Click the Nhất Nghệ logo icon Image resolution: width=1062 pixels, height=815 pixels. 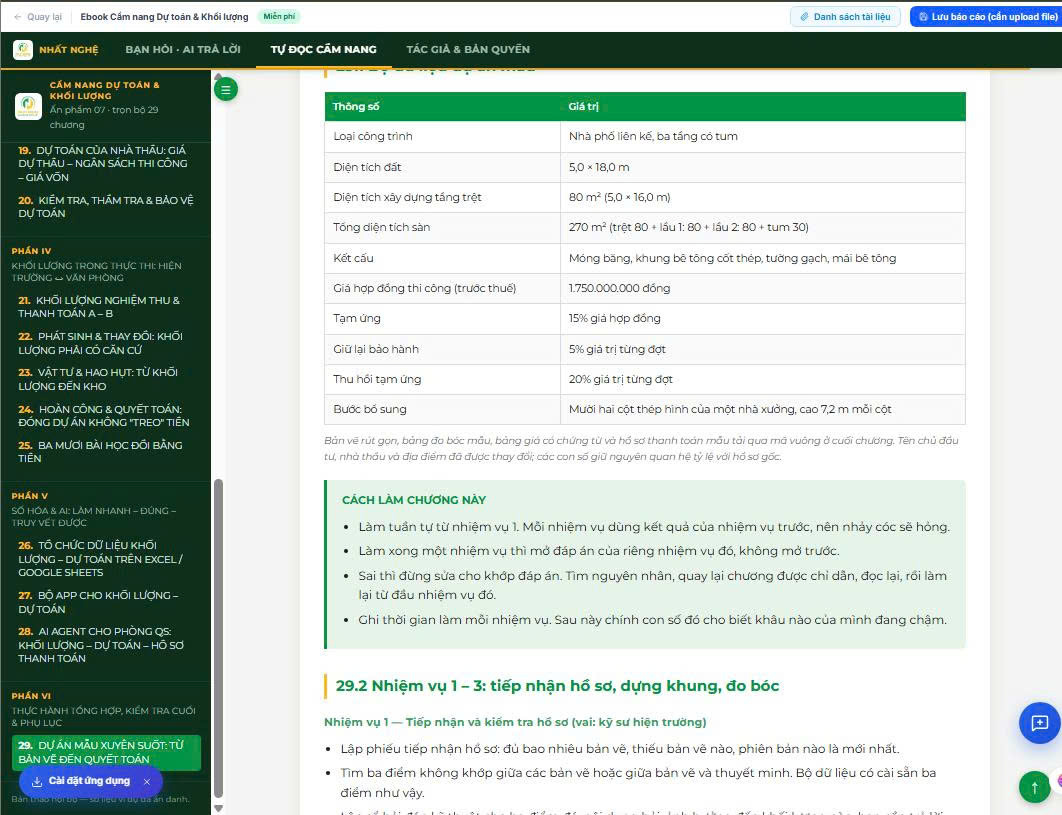click(x=23, y=49)
